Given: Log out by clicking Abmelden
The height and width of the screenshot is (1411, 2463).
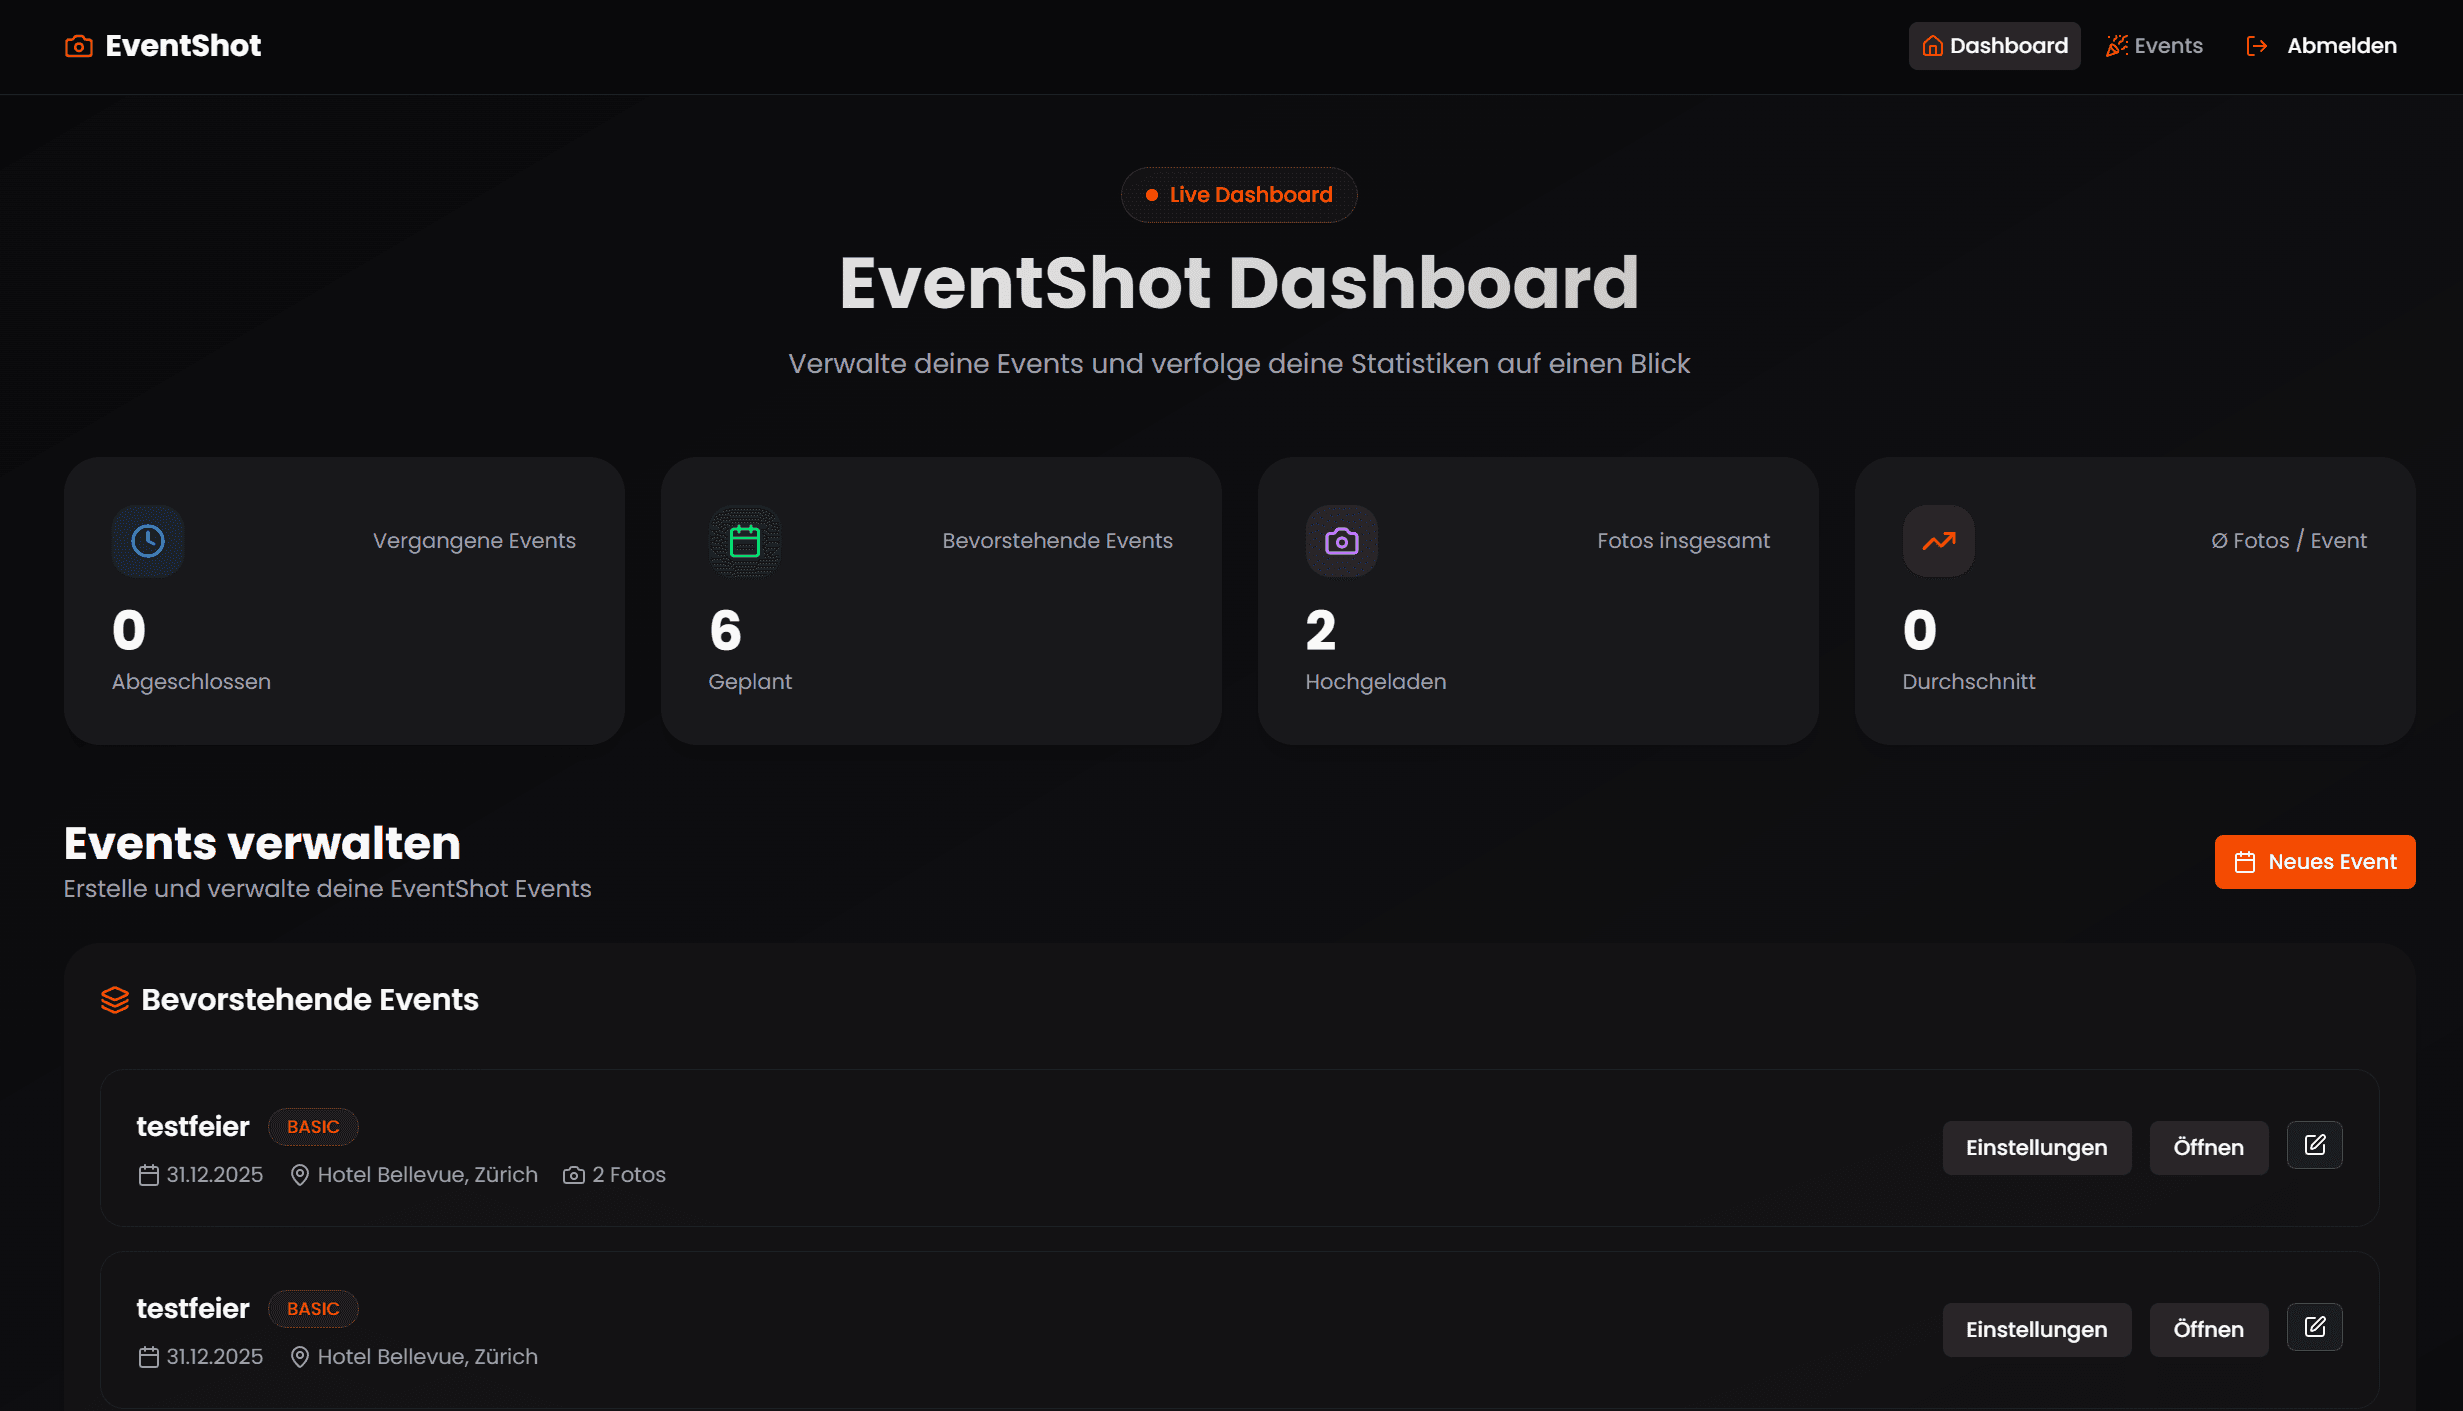Looking at the screenshot, I should pyautogui.click(x=2342, y=45).
